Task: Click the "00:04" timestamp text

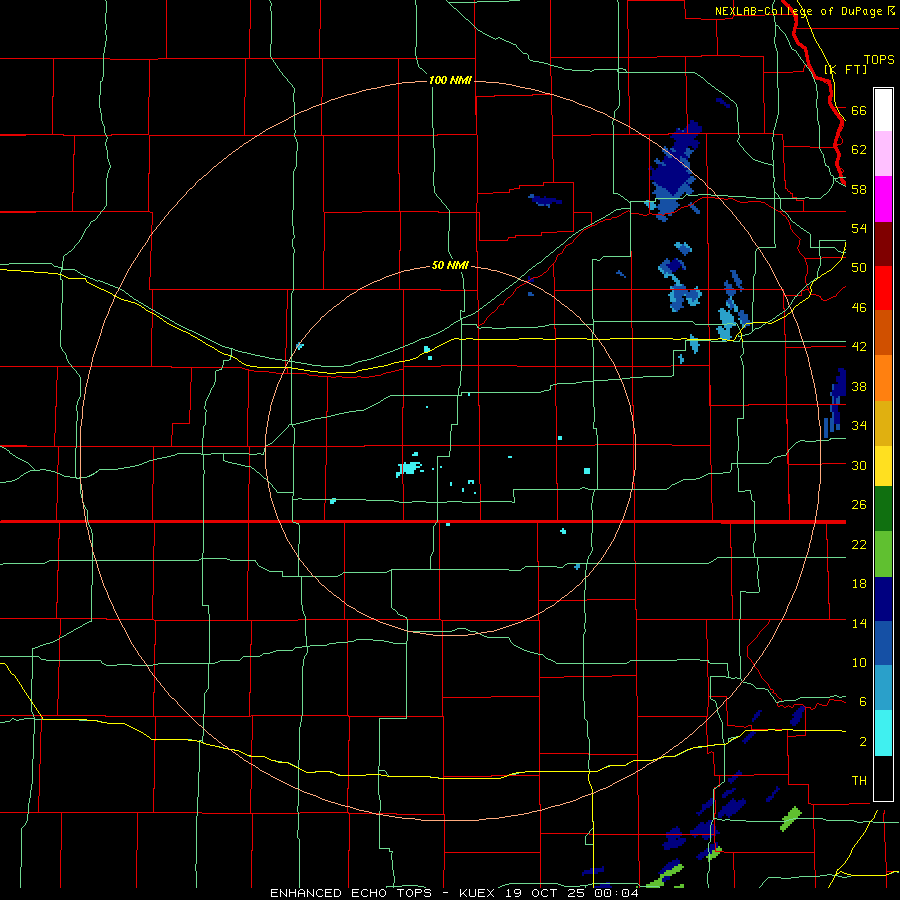Action: (x=615, y=893)
